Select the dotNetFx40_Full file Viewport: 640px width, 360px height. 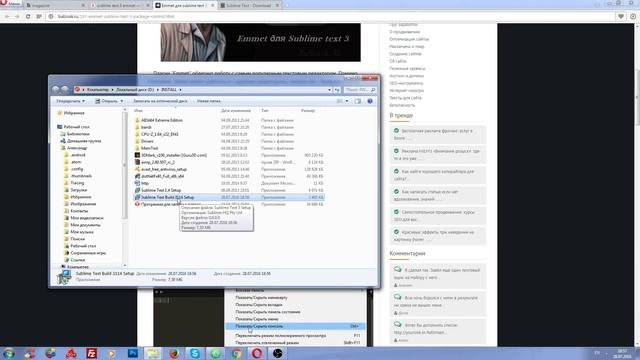point(162,176)
